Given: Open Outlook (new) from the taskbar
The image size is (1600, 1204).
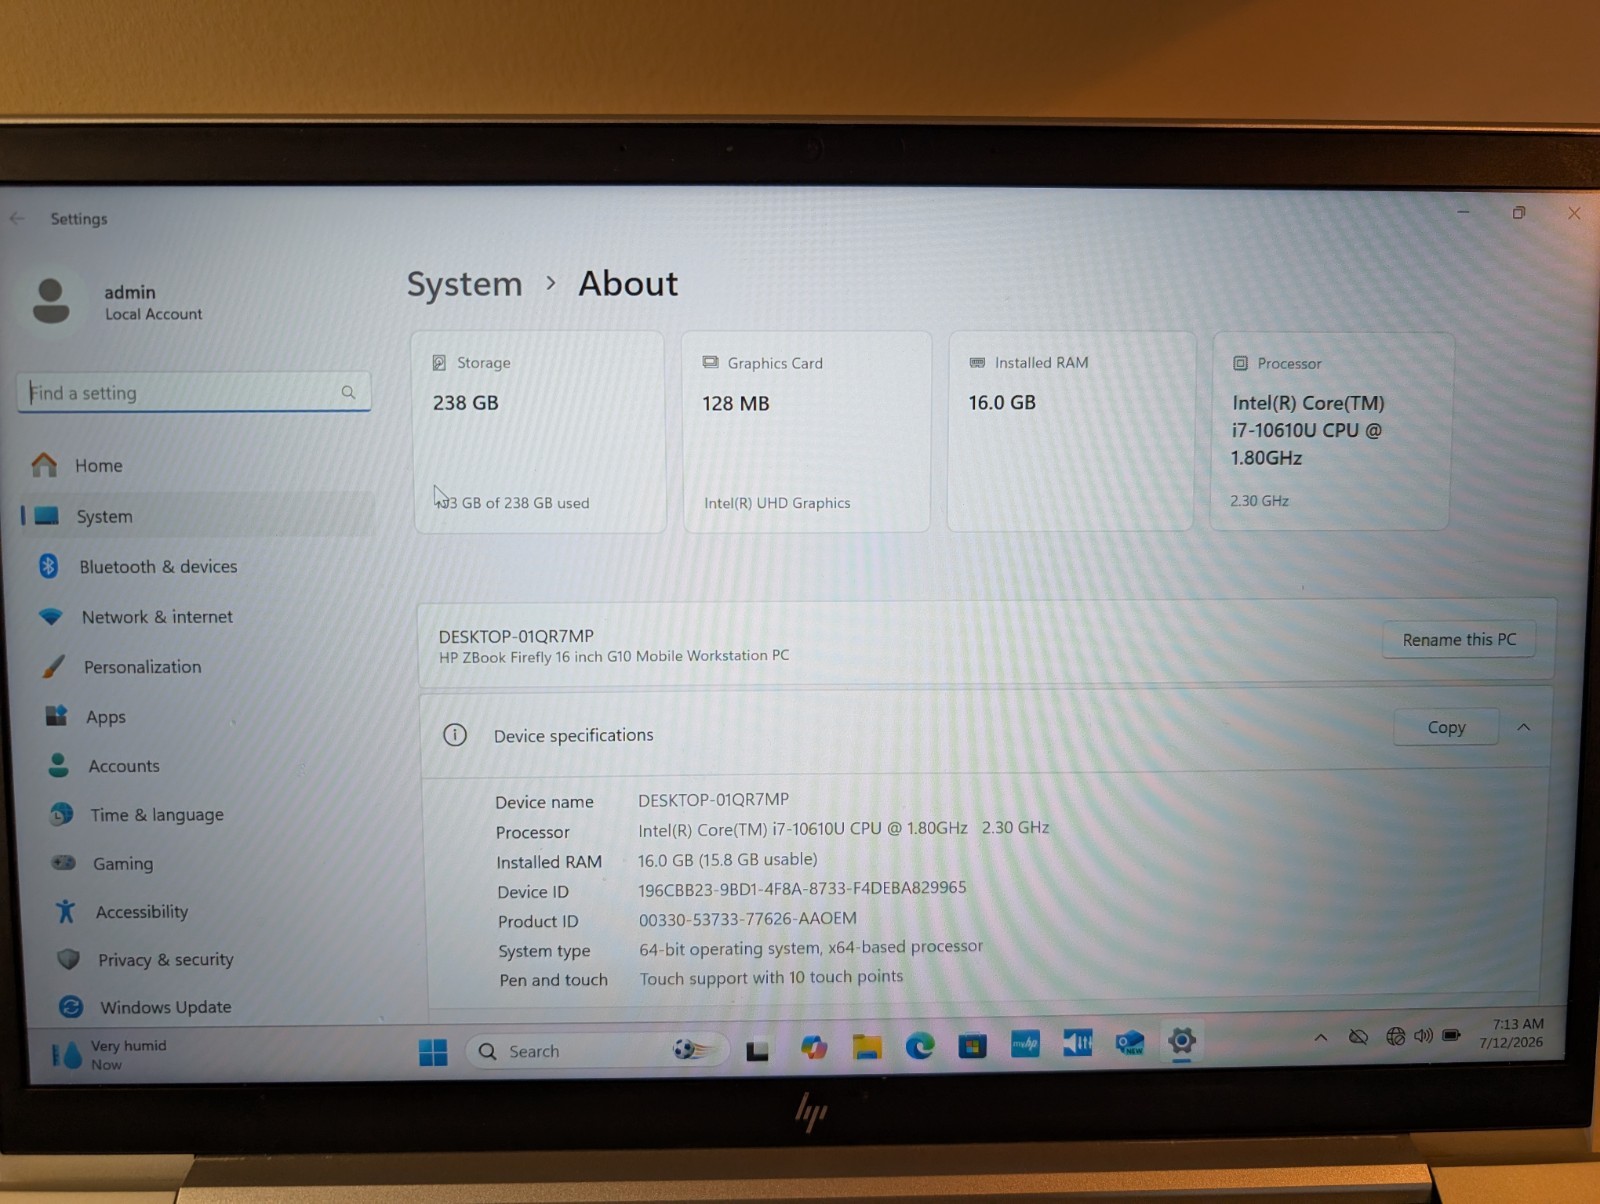Looking at the screenshot, I should (1130, 1043).
